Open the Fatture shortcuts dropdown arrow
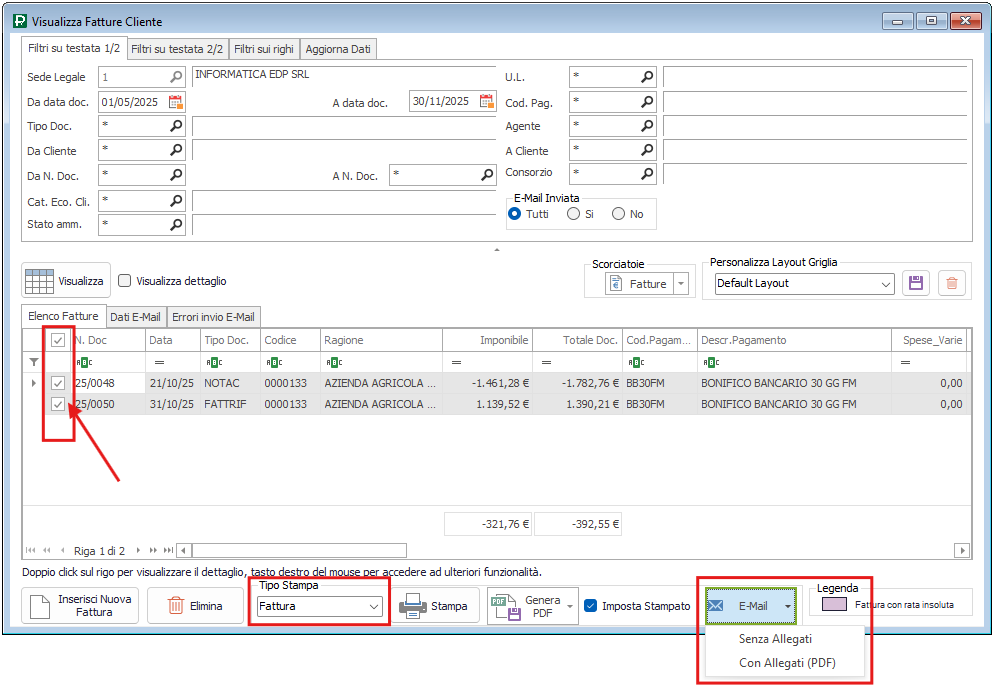 tap(682, 284)
